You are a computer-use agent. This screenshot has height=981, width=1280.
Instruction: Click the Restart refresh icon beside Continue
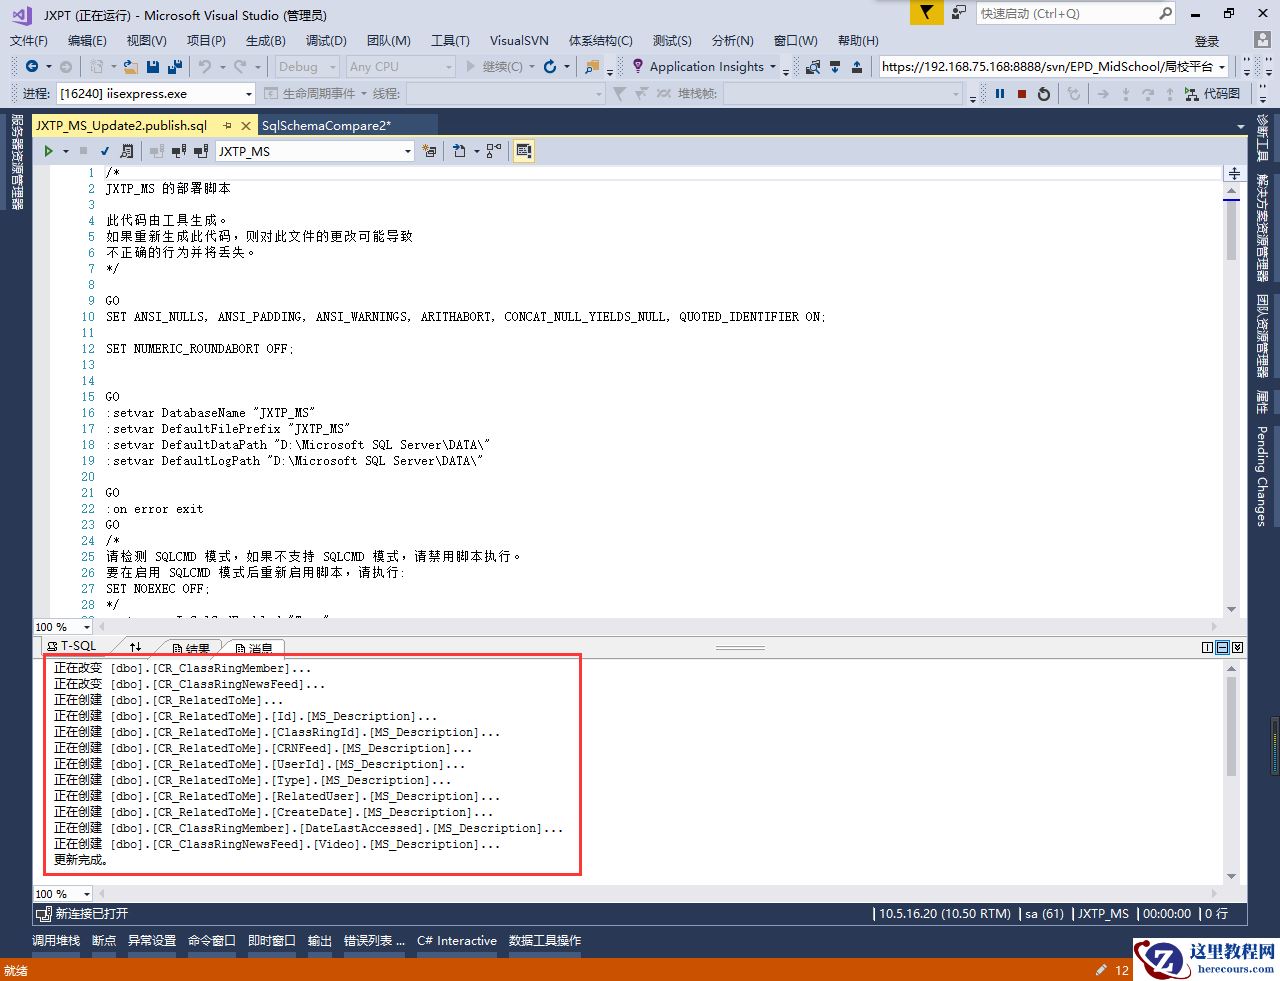[x=550, y=67]
